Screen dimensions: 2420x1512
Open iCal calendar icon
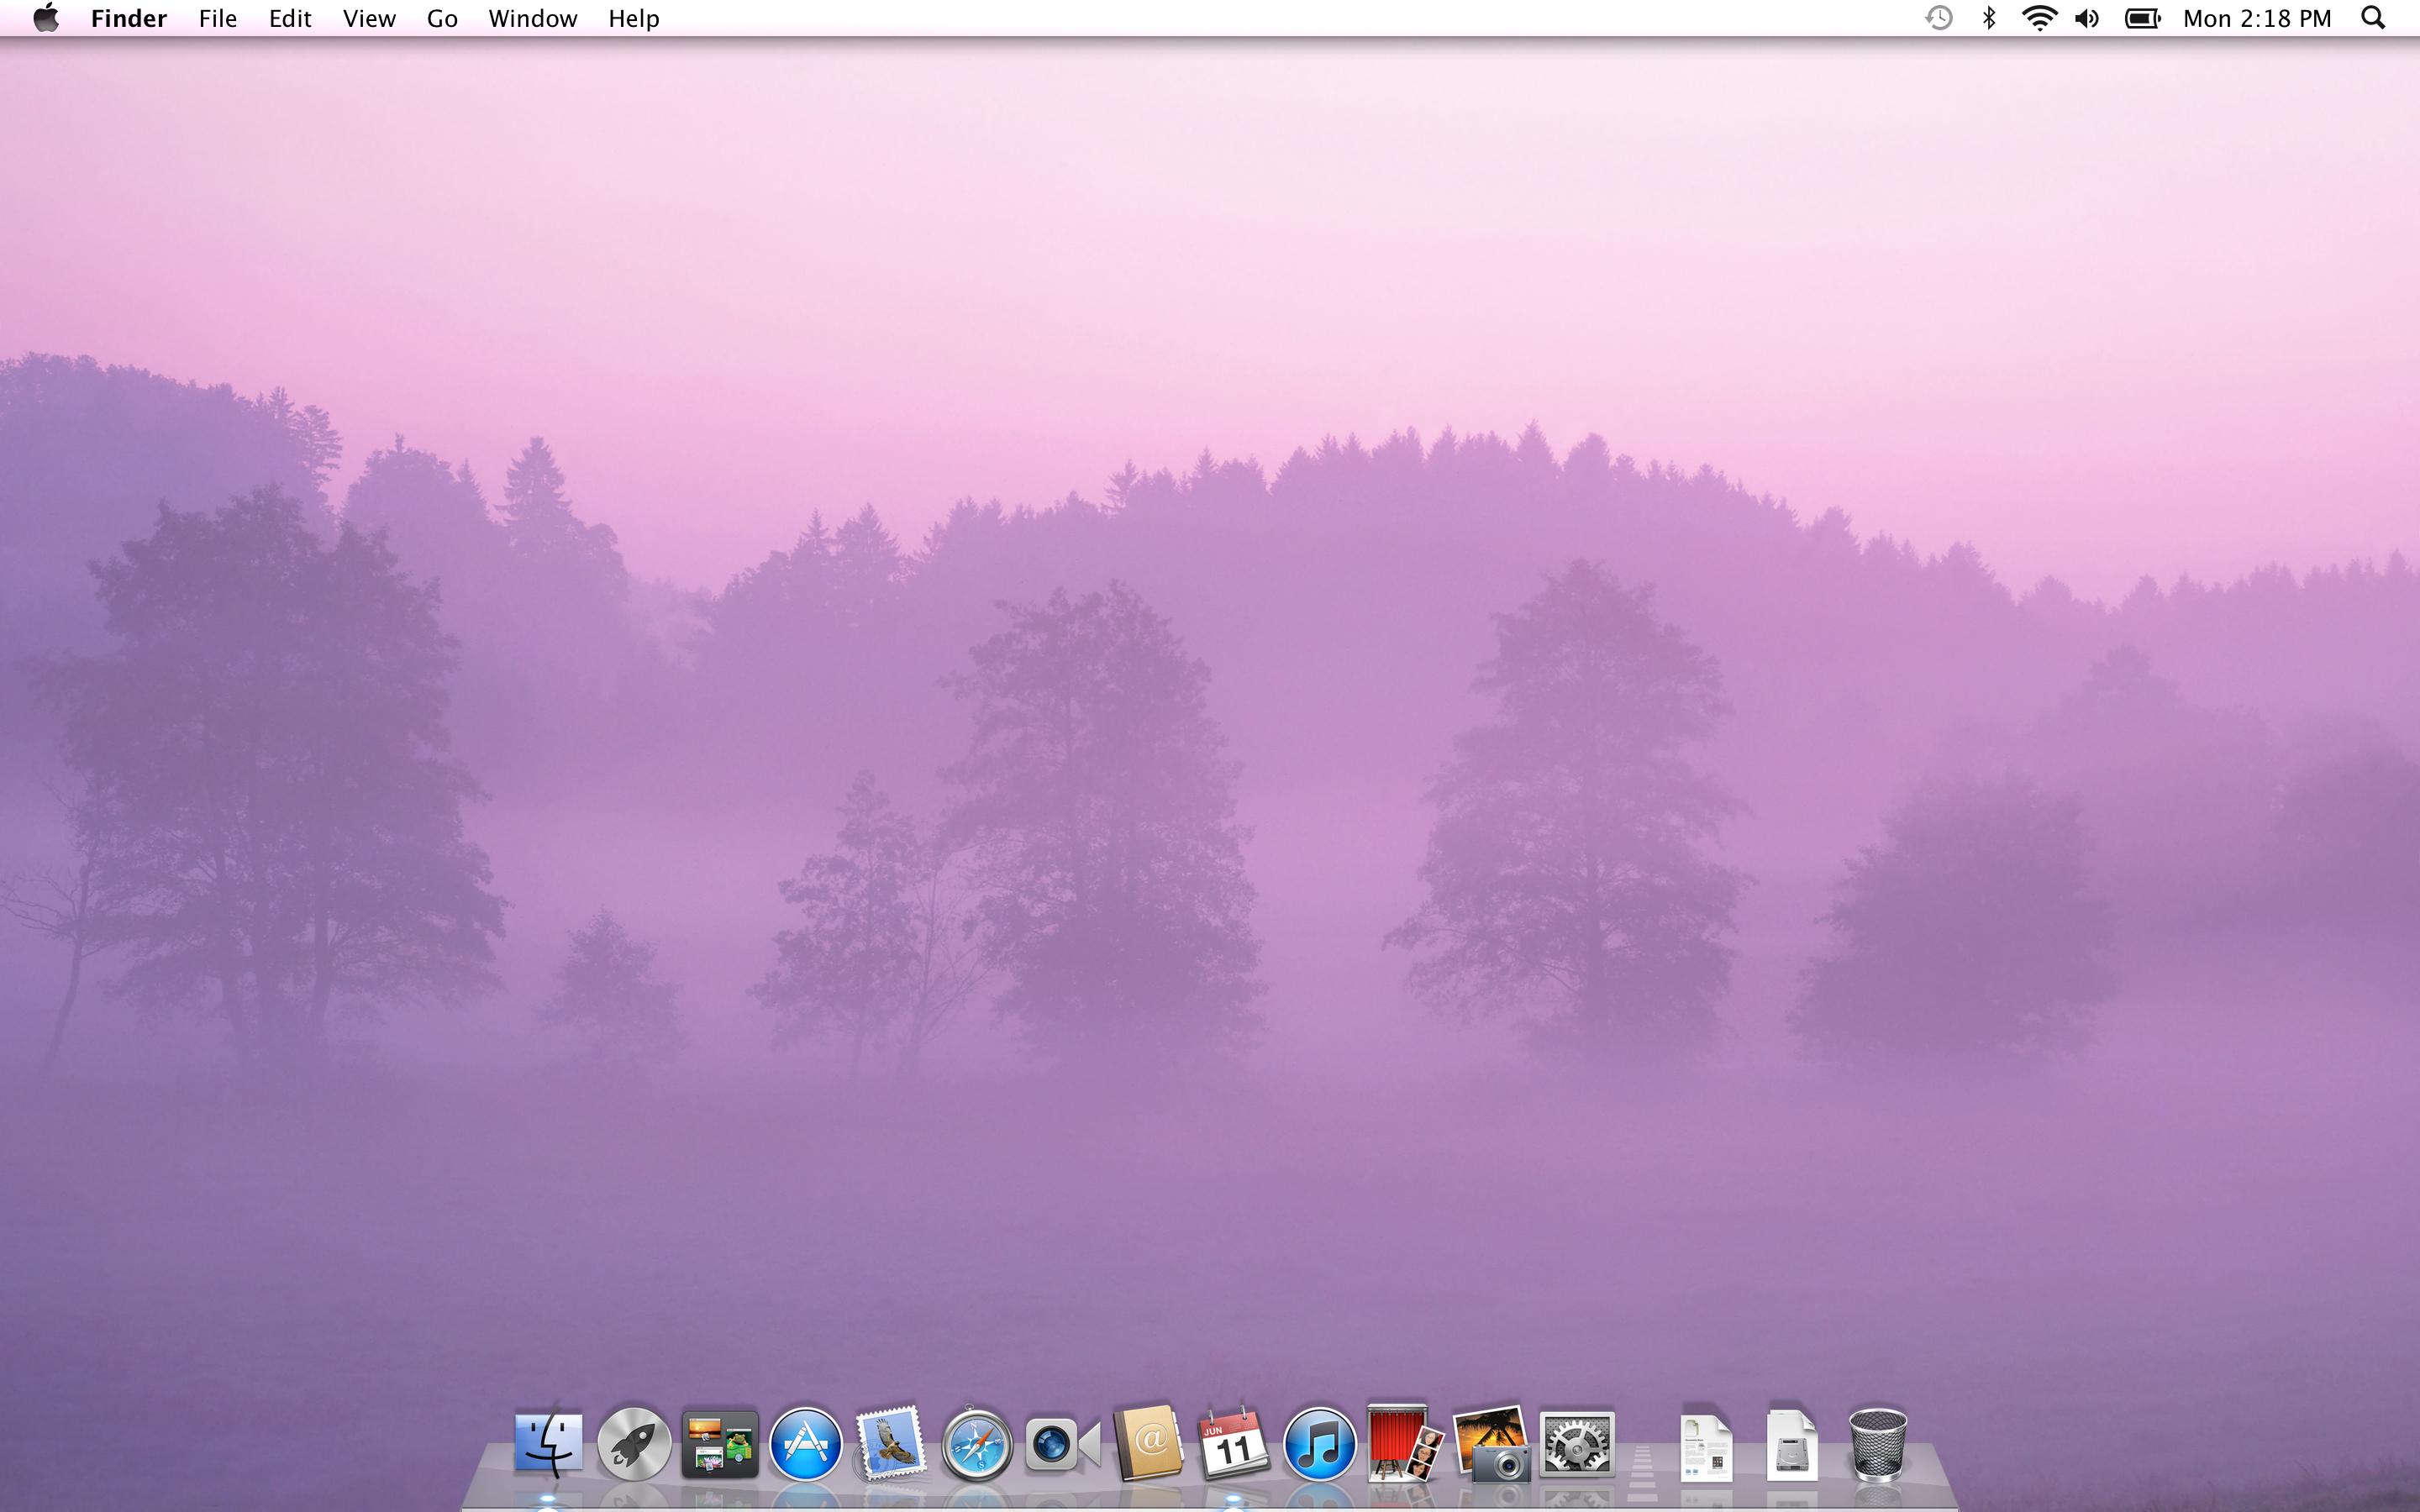[1233, 1444]
